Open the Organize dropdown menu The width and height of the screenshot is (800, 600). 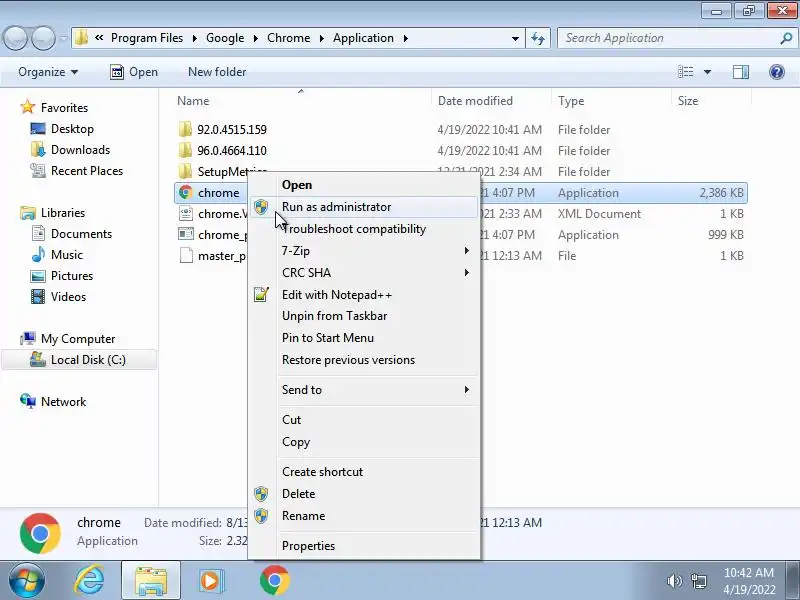[48, 72]
